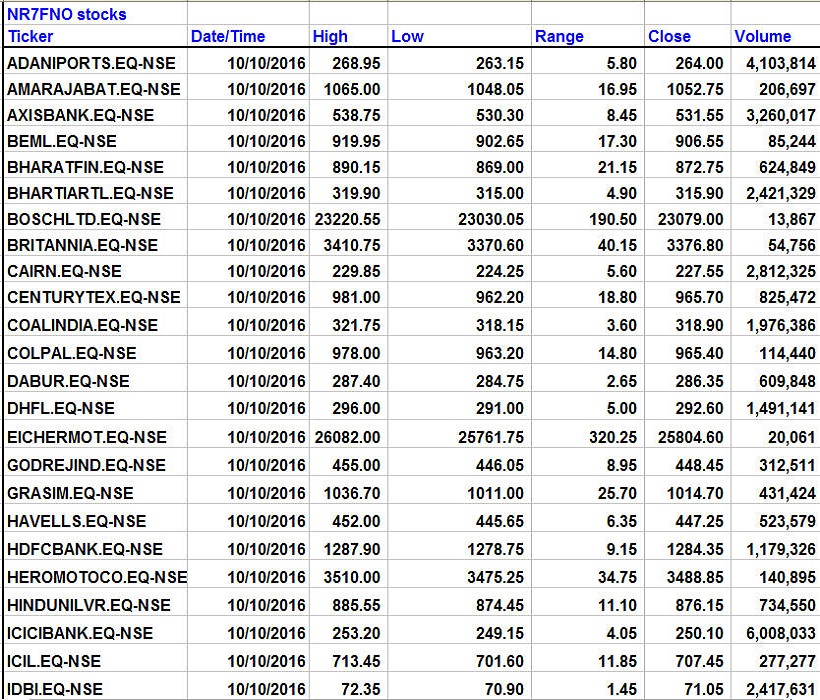Click the Ticker column header
This screenshot has height=700, width=820.
30,37
